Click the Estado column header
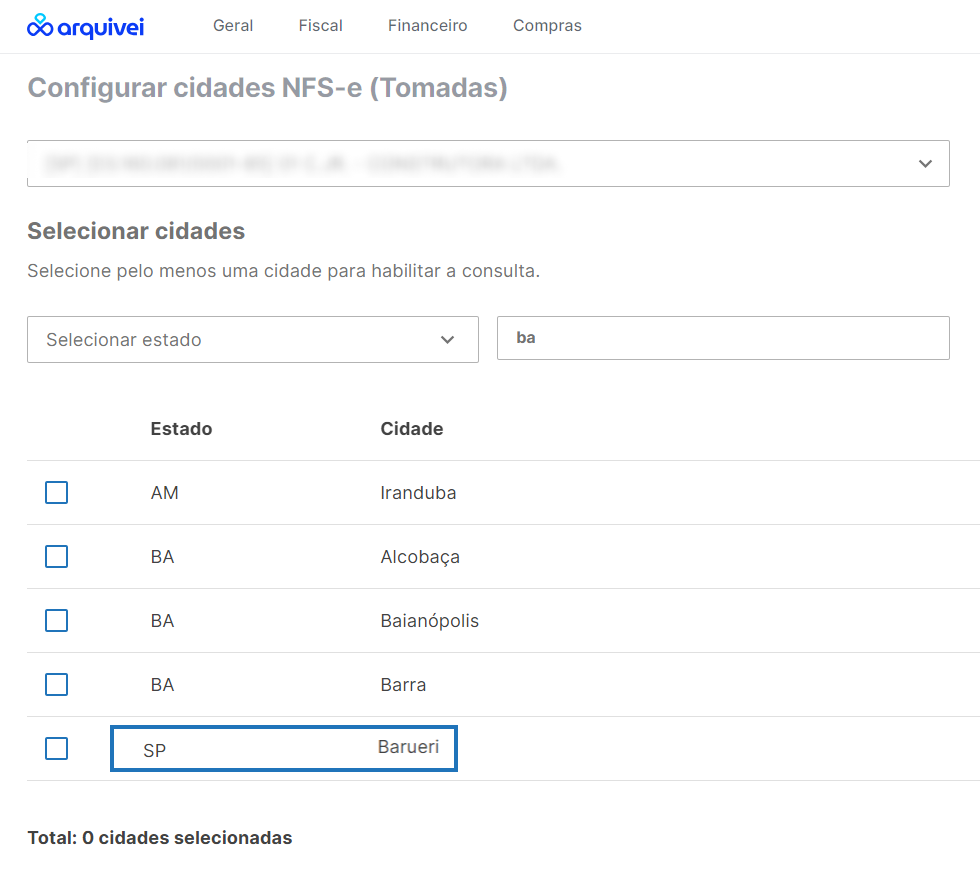 [181, 429]
